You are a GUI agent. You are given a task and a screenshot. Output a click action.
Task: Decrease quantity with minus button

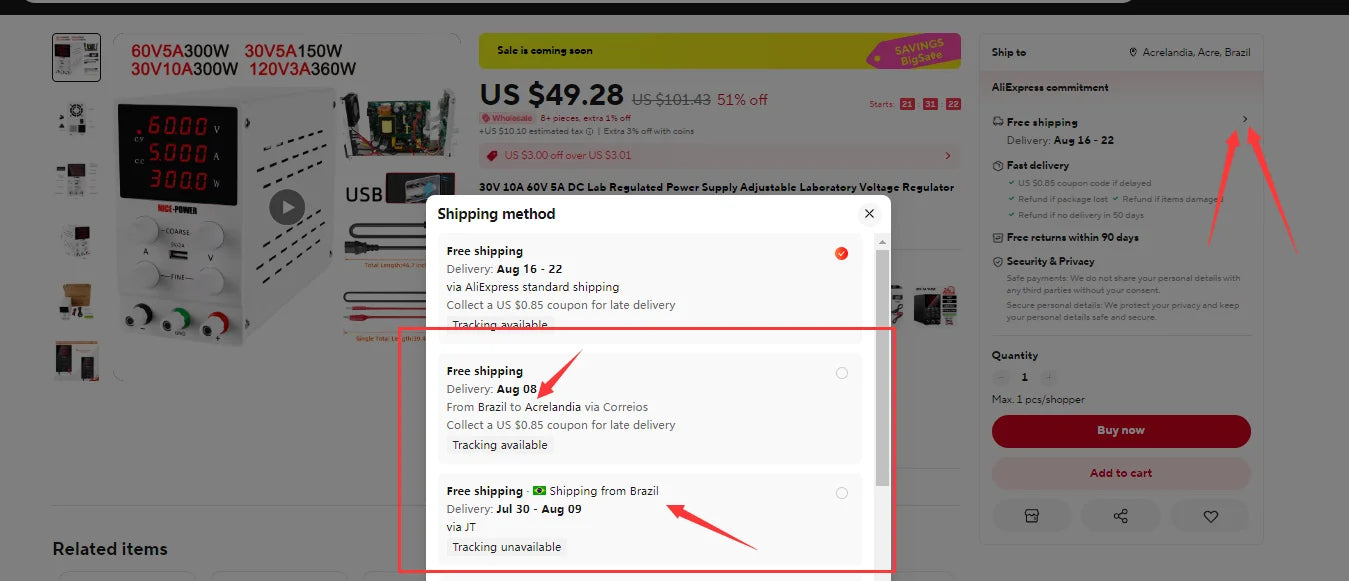coord(1001,378)
